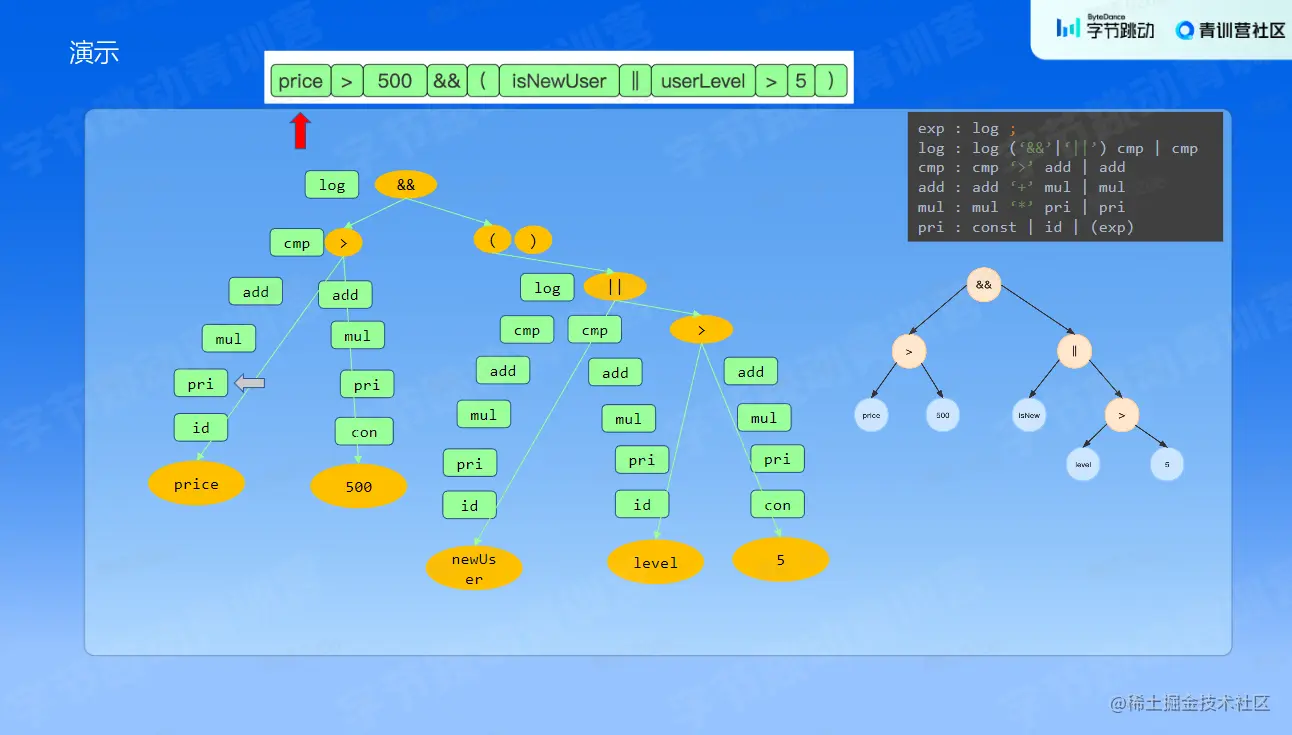Click the orange '500' leaf ellipse
Image resolution: width=1292 pixels, height=735 pixels.
(x=359, y=487)
